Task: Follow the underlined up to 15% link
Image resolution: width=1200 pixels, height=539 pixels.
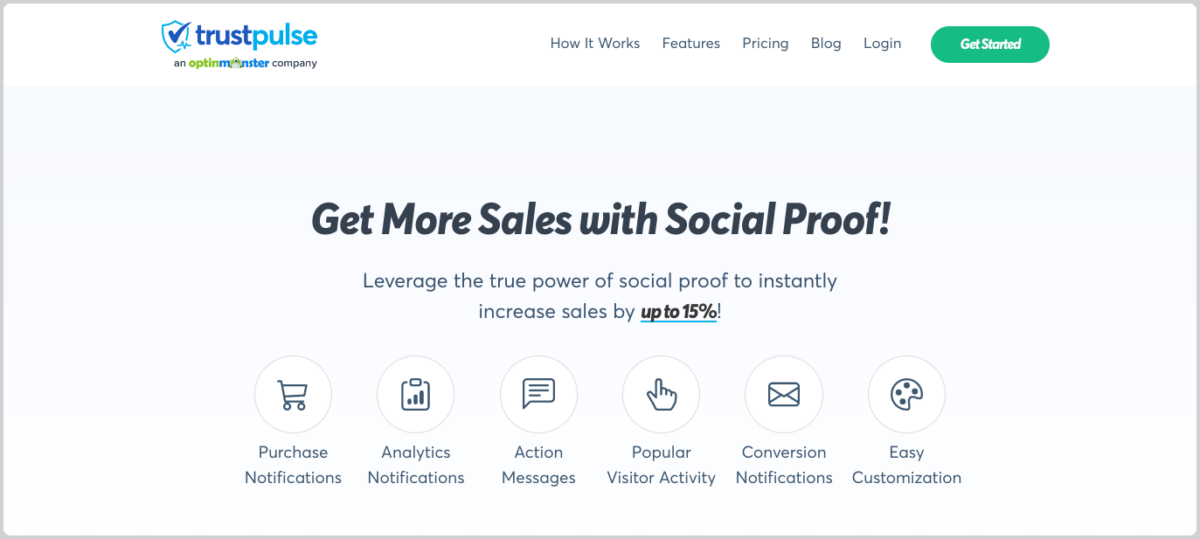Action: pos(679,312)
